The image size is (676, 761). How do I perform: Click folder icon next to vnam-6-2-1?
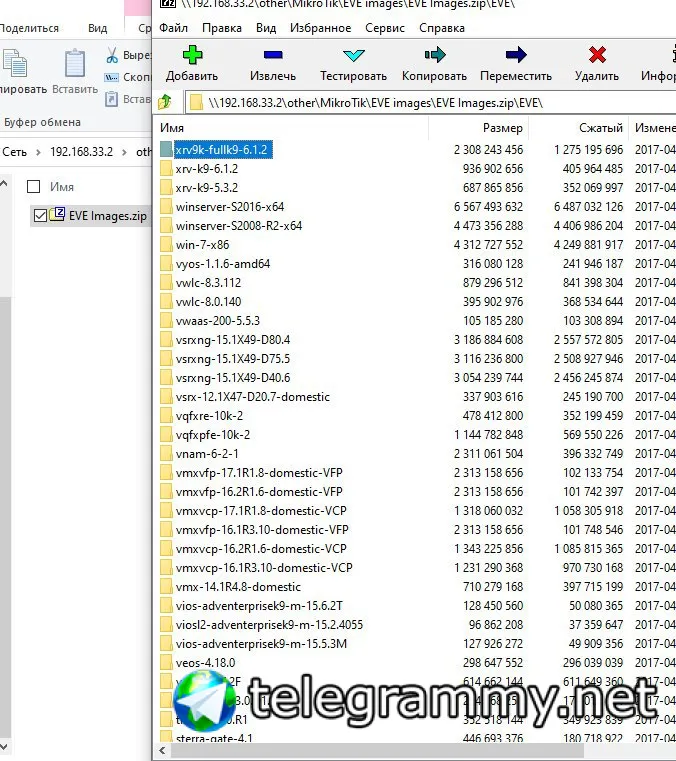pos(166,454)
